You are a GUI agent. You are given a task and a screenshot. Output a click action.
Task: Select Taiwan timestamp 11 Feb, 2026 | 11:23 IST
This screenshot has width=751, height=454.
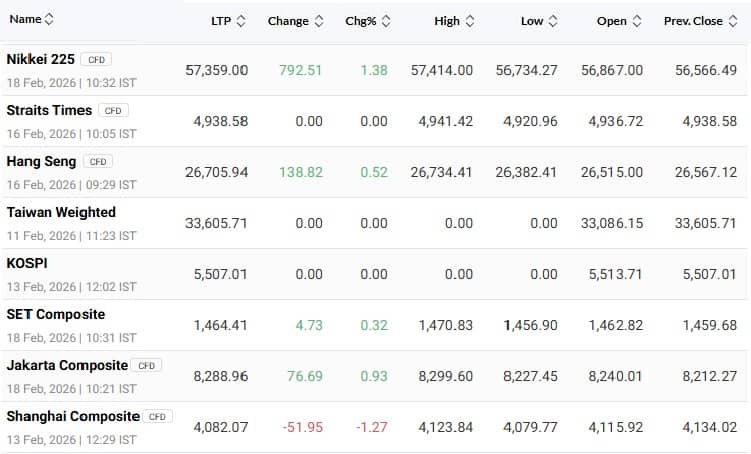click(x=71, y=236)
